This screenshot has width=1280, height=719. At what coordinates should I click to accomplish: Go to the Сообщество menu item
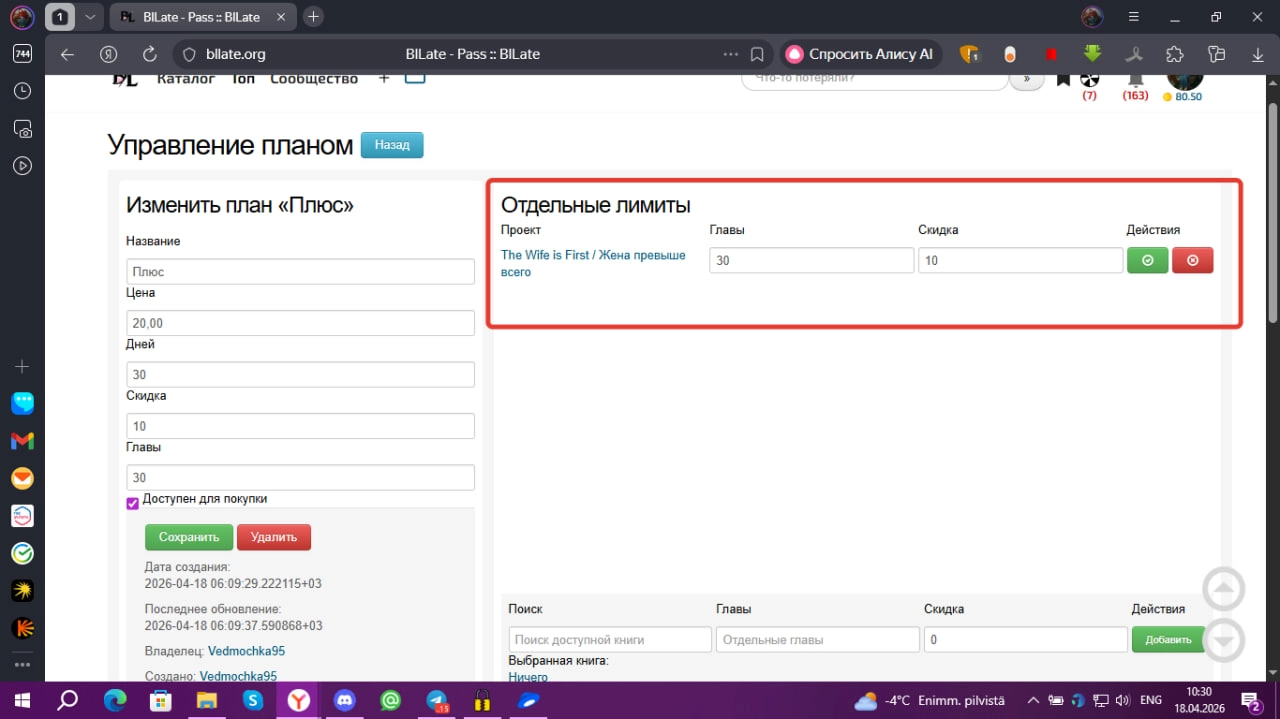314,78
